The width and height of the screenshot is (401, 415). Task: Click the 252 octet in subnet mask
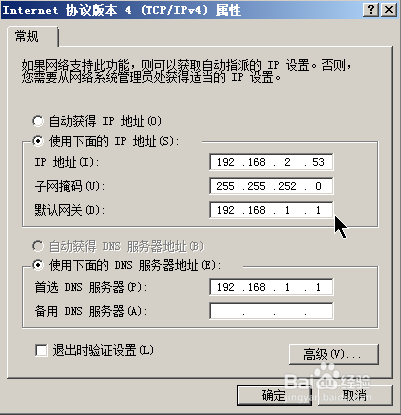[287, 186]
